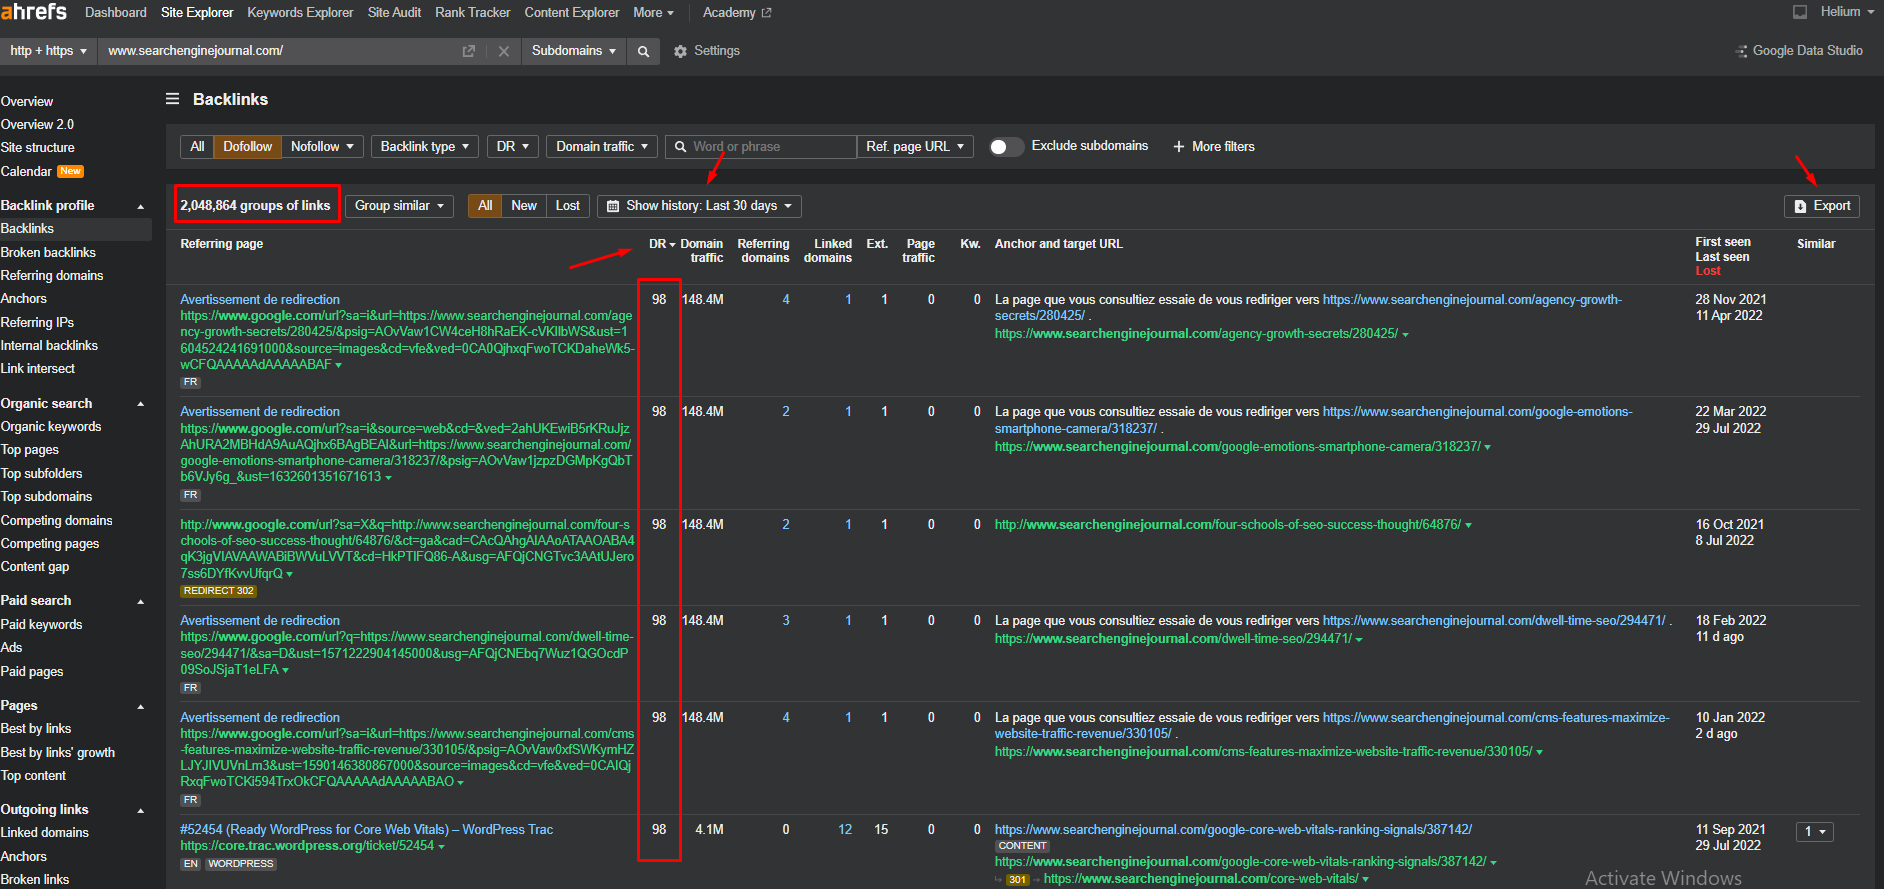The width and height of the screenshot is (1884, 889).
Task: Open Broken backlinks in sidebar
Action: click(x=48, y=253)
